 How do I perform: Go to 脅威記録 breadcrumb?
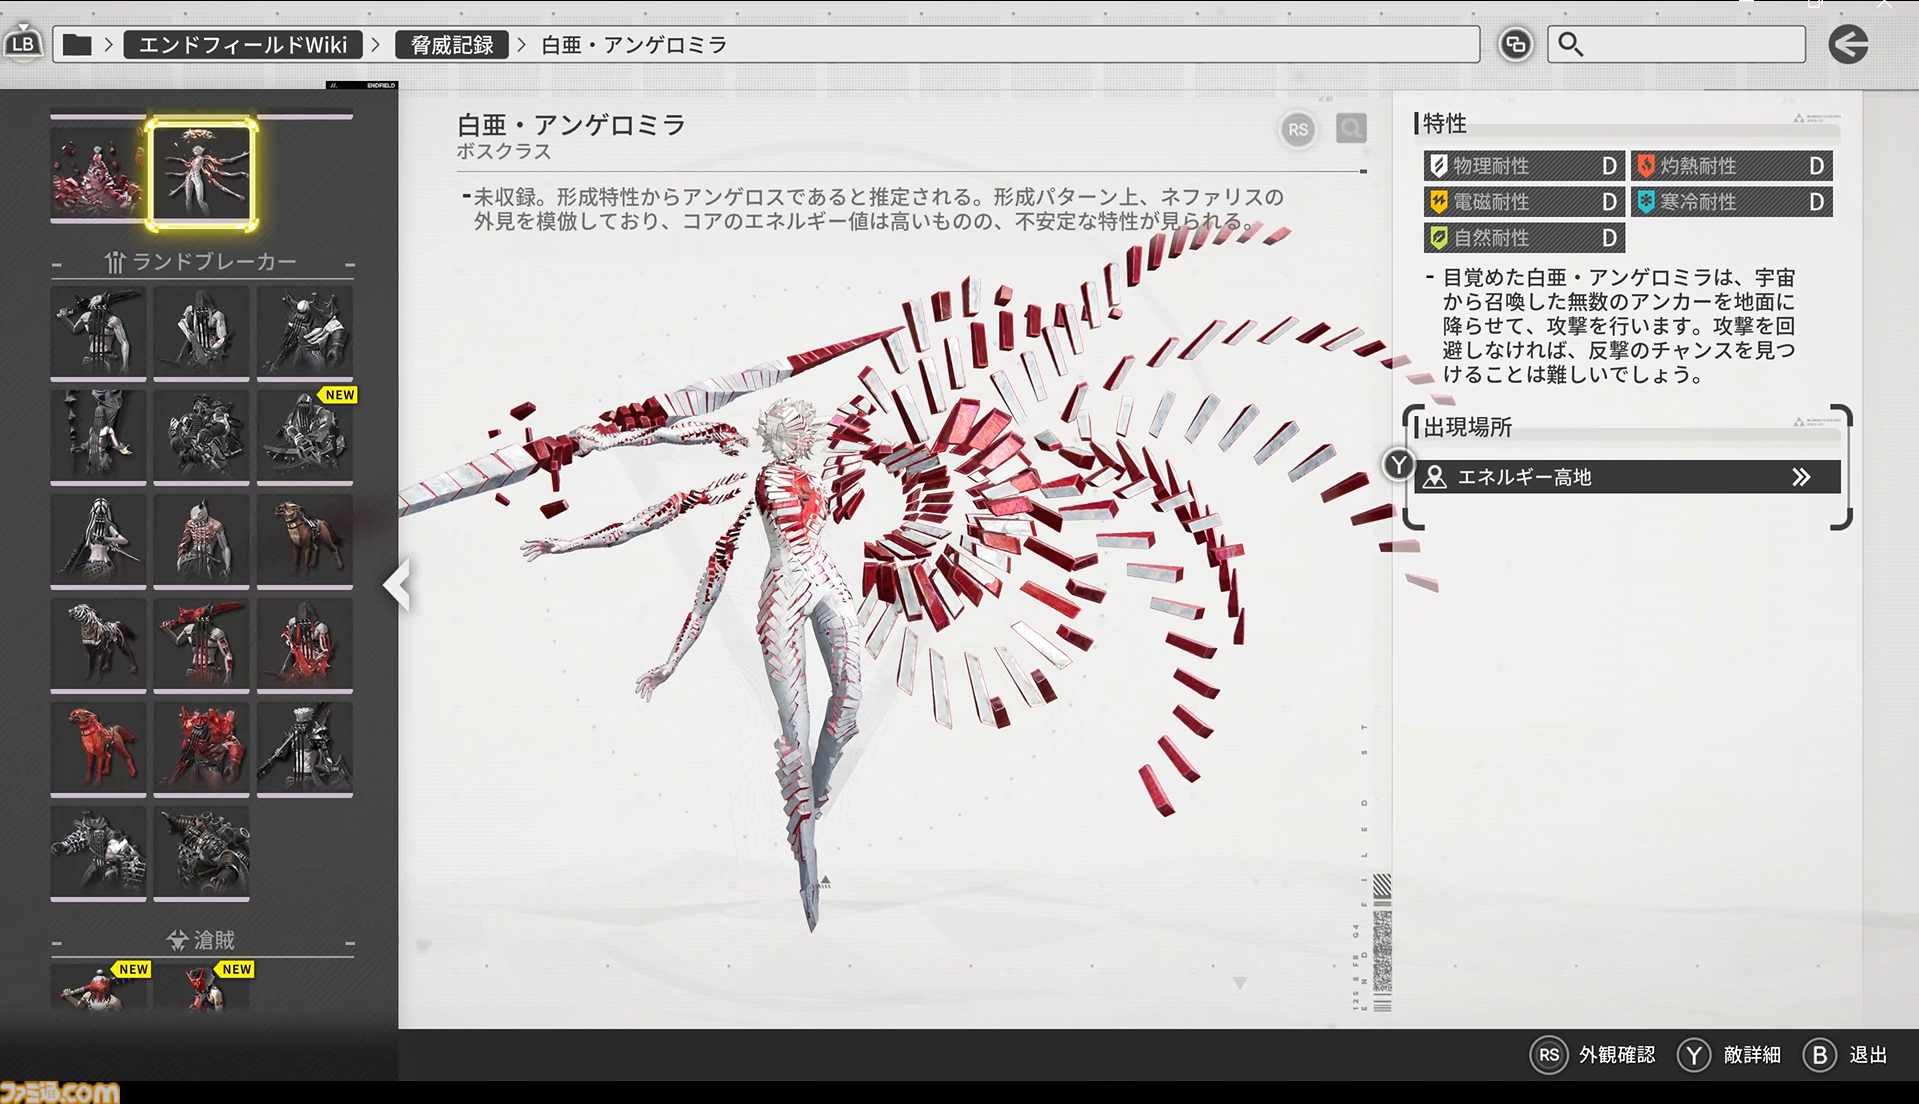click(x=452, y=45)
